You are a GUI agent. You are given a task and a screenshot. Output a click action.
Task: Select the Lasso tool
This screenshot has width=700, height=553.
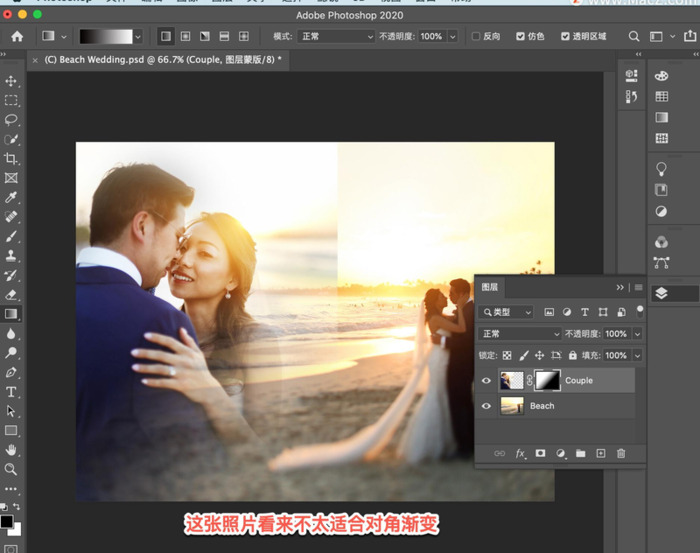point(11,120)
